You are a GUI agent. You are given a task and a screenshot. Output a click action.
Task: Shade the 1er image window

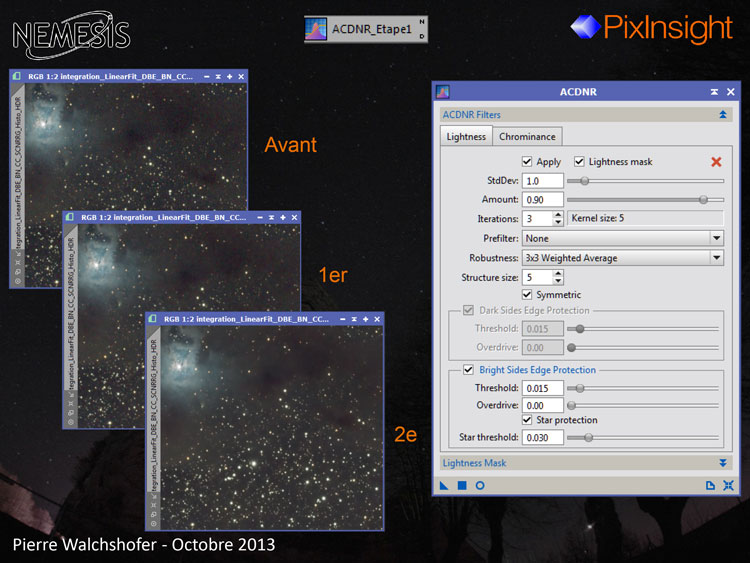(271, 218)
